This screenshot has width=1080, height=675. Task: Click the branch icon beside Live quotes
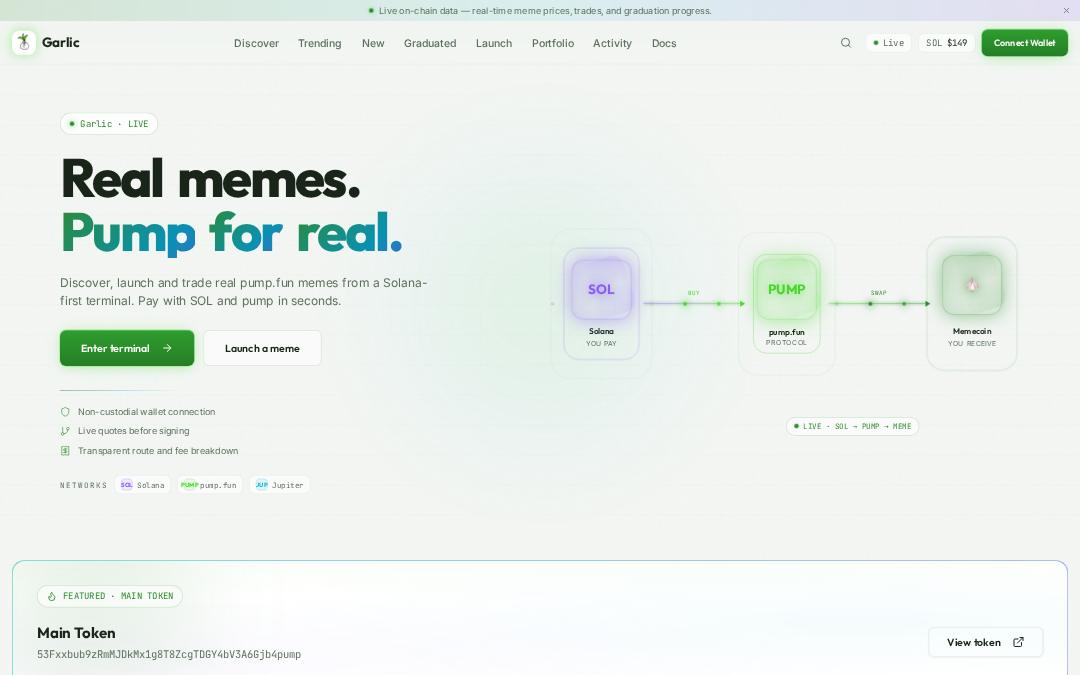tap(65, 431)
